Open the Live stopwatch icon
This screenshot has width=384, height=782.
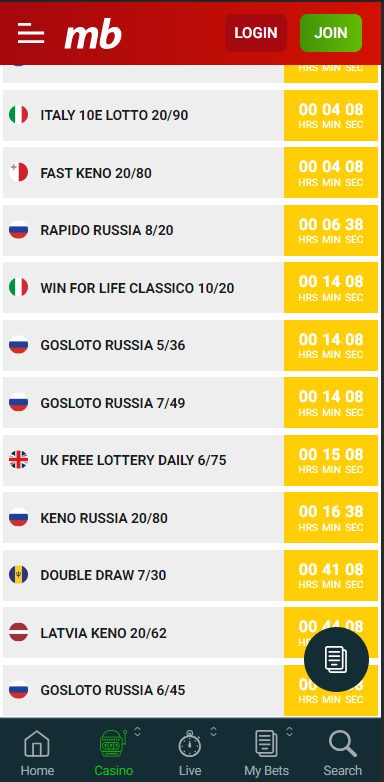(x=190, y=744)
